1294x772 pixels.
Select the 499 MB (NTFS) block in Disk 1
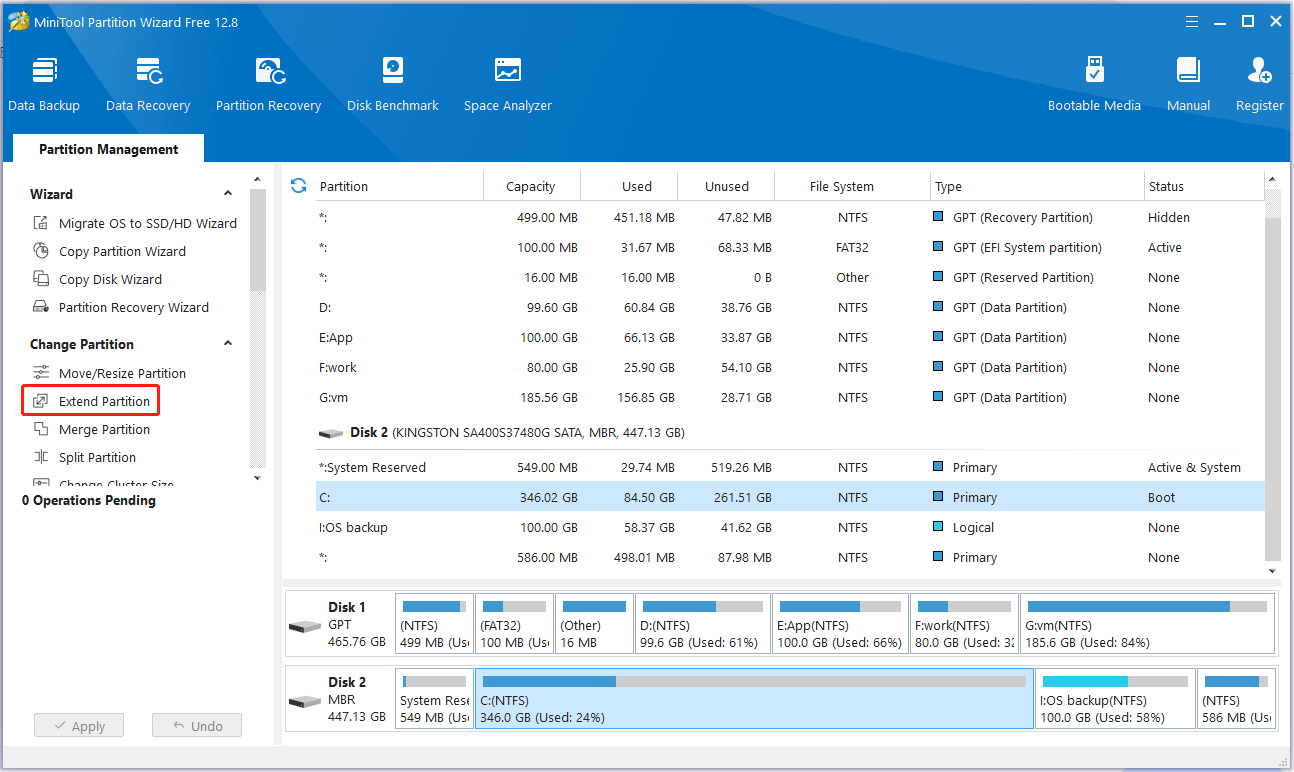pyautogui.click(x=434, y=624)
